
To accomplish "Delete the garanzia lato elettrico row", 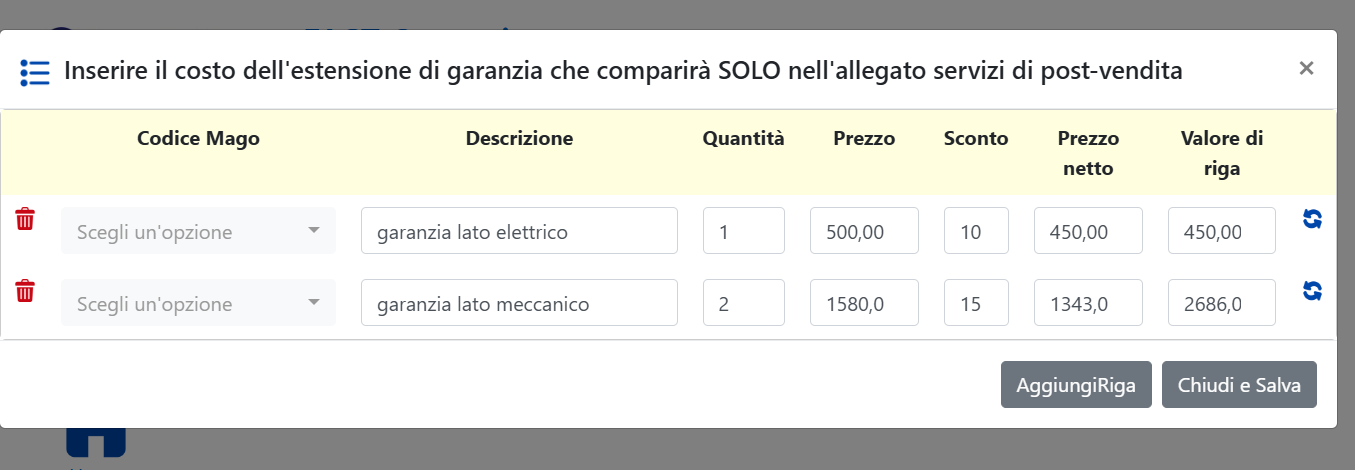I will [25, 220].
